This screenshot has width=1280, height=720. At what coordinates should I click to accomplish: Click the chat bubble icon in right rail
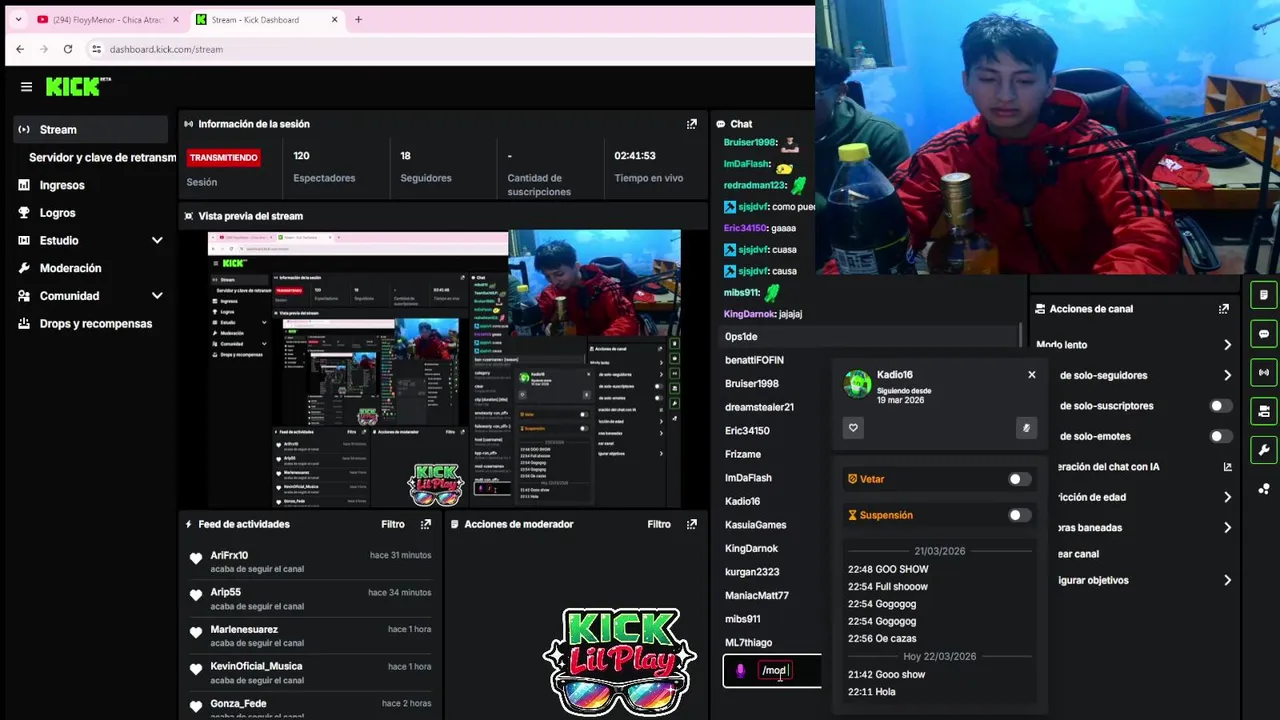(x=1264, y=334)
